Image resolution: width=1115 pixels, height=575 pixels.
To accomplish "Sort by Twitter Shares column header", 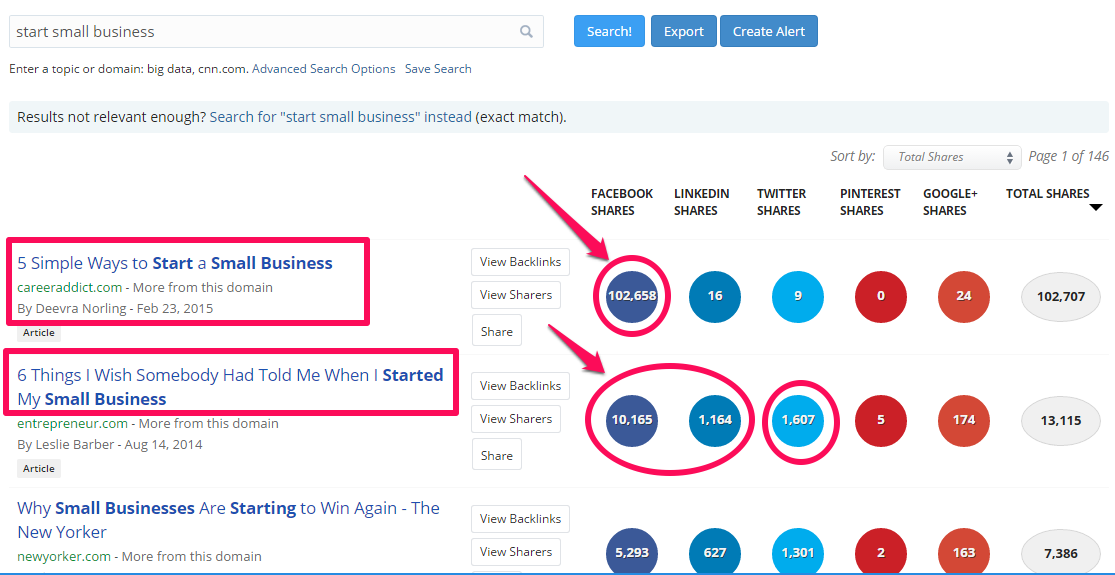I will (781, 202).
